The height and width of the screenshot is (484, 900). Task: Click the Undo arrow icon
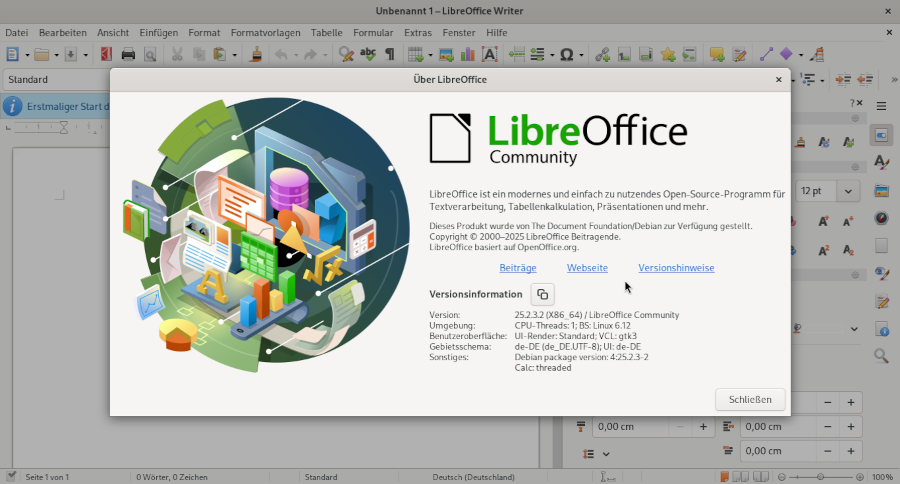pos(281,55)
